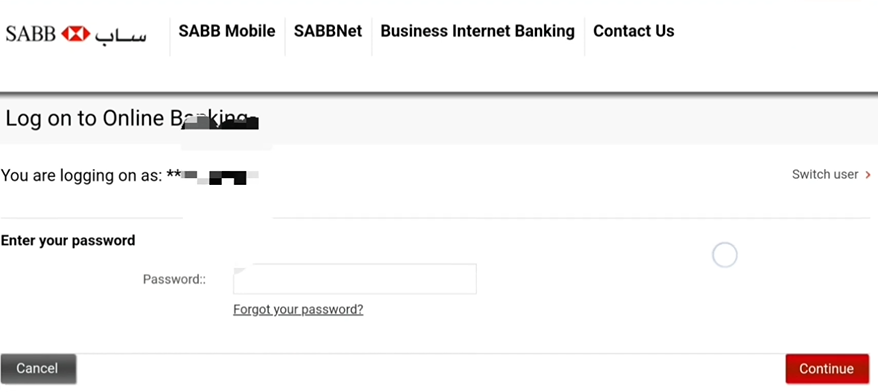Click the circular touch indicator

pyautogui.click(x=725, y=255)
